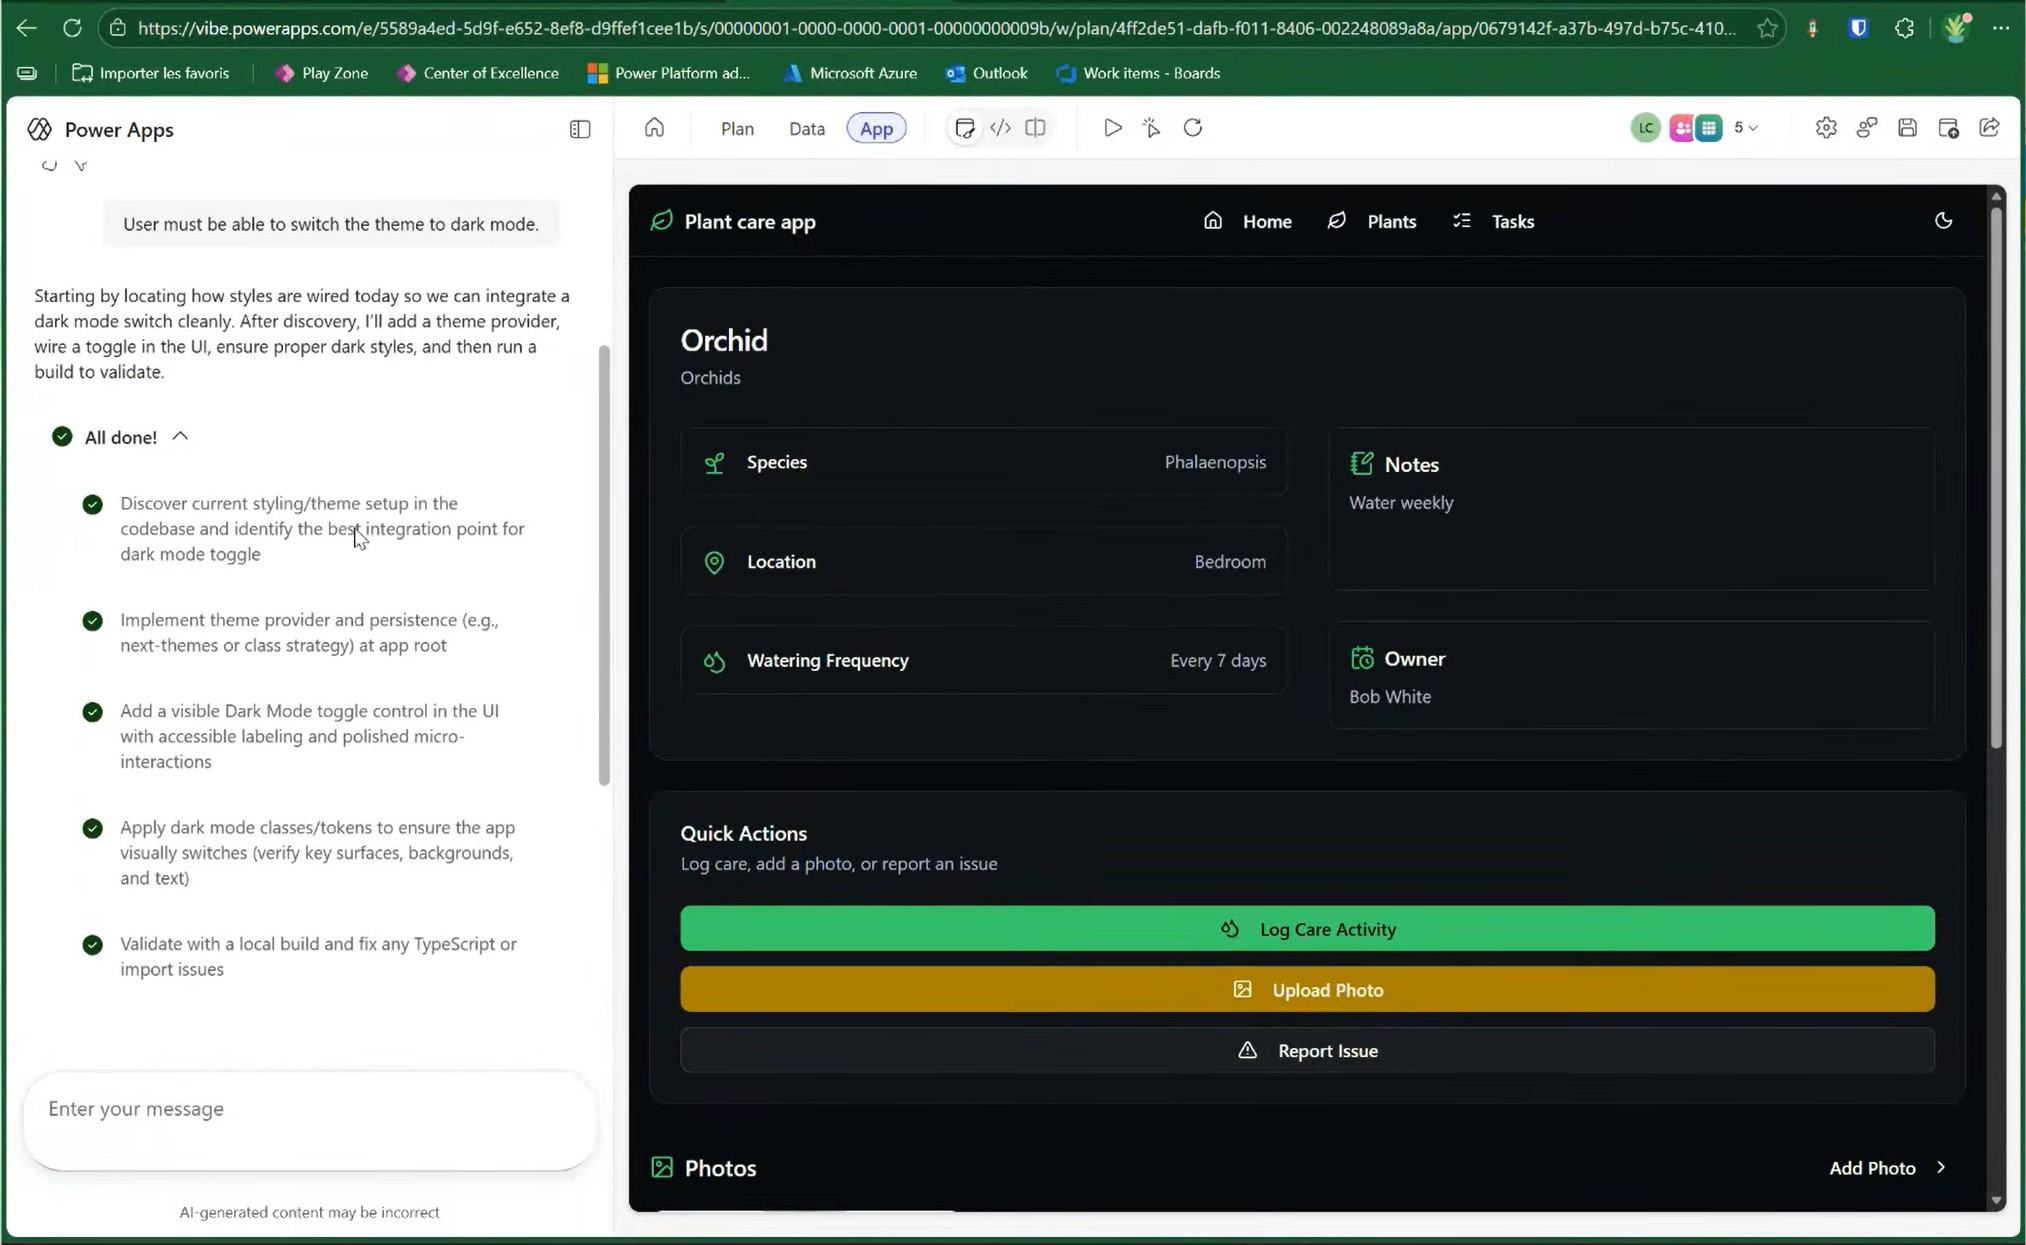Image resolution: width=2026 pixels, height=1245 pixels.
Task: Expand Photos with the Add Photo chevron
Action: click(1942, 1167)
